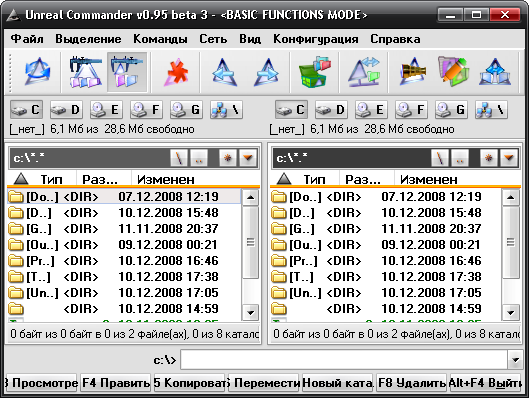
Task: Click the orange pencil multi-rename icon
Action: pos(453,72)
